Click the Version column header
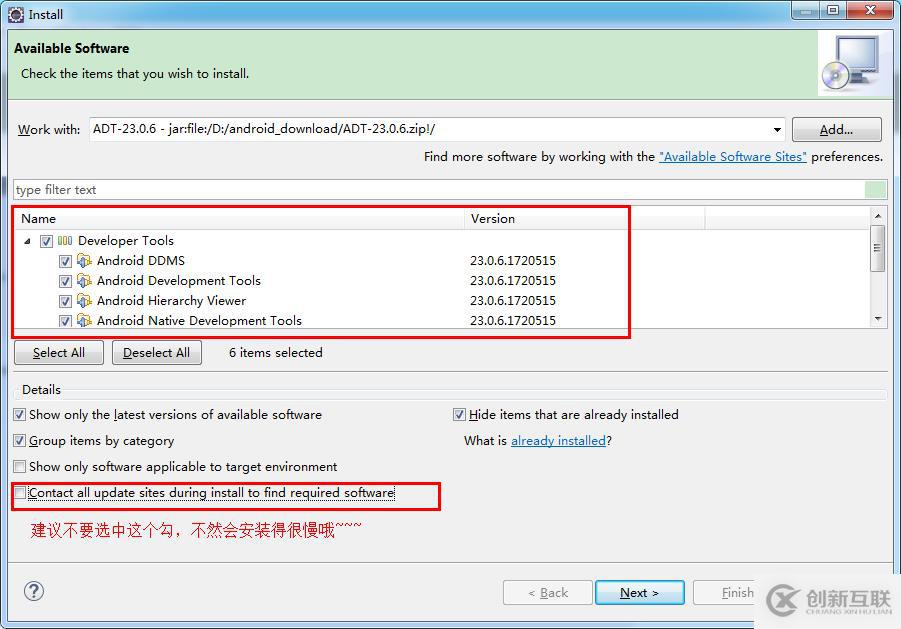Screen dimensions: 901x629 pyautogui.click(x=584, y=219)
